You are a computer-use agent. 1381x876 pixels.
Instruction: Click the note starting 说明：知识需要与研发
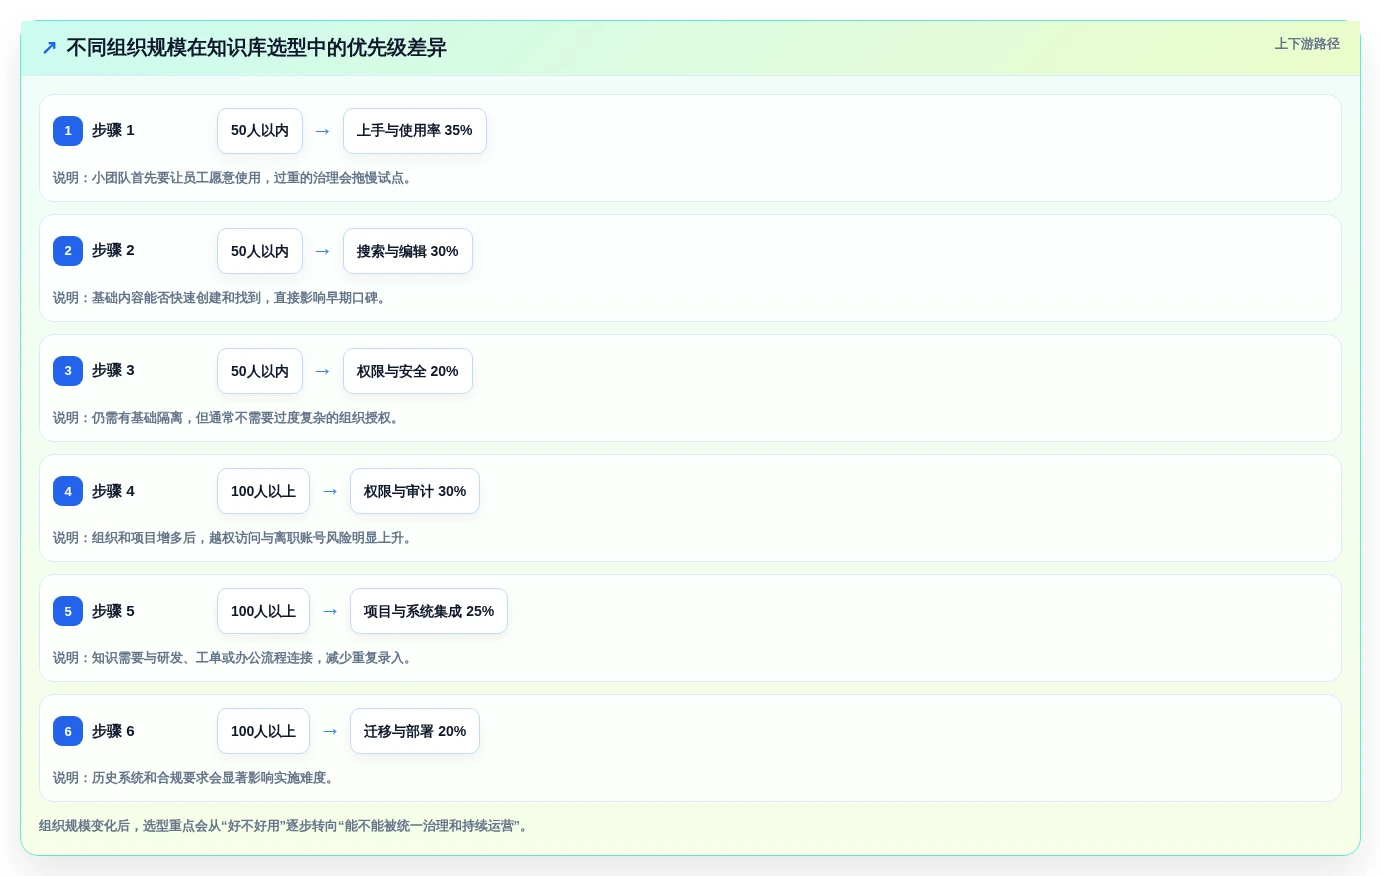coord(234,658)
